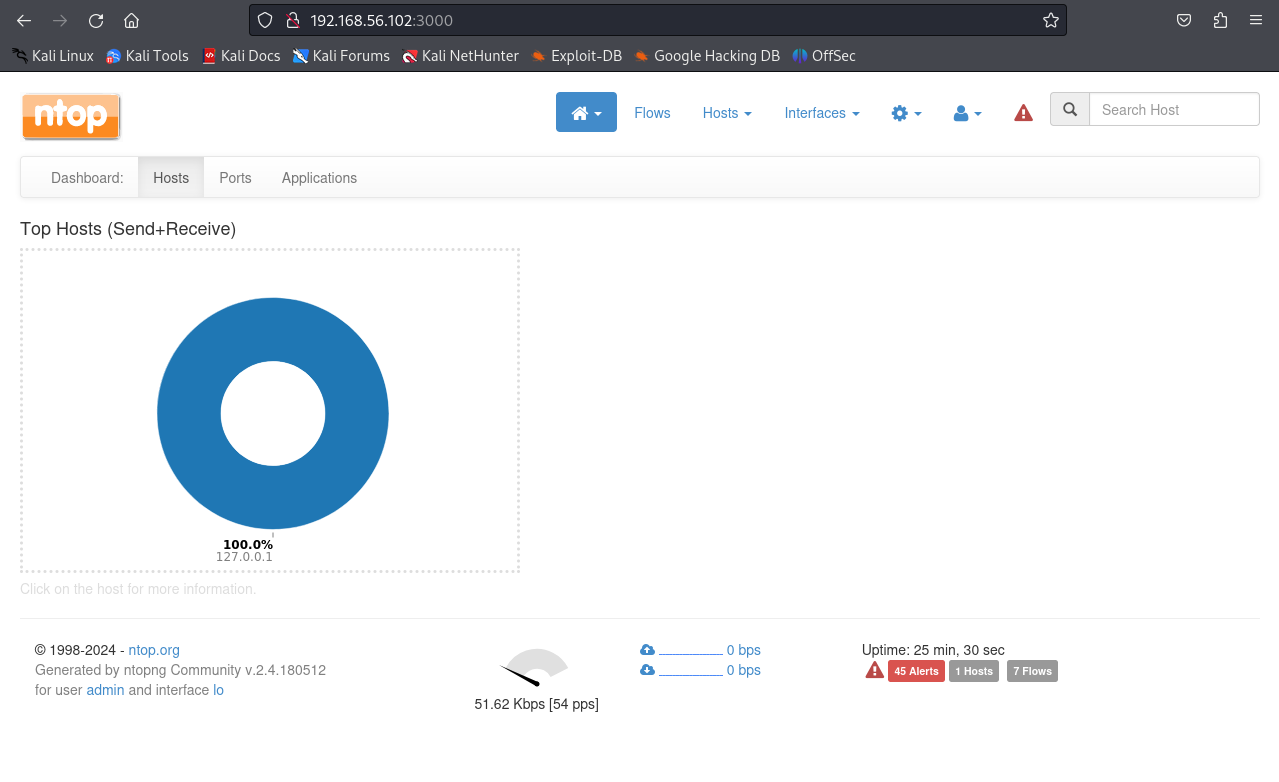
Task: Click the red alert triangle in navbar
Action: pyautogui.click(x=1023, y=113)
